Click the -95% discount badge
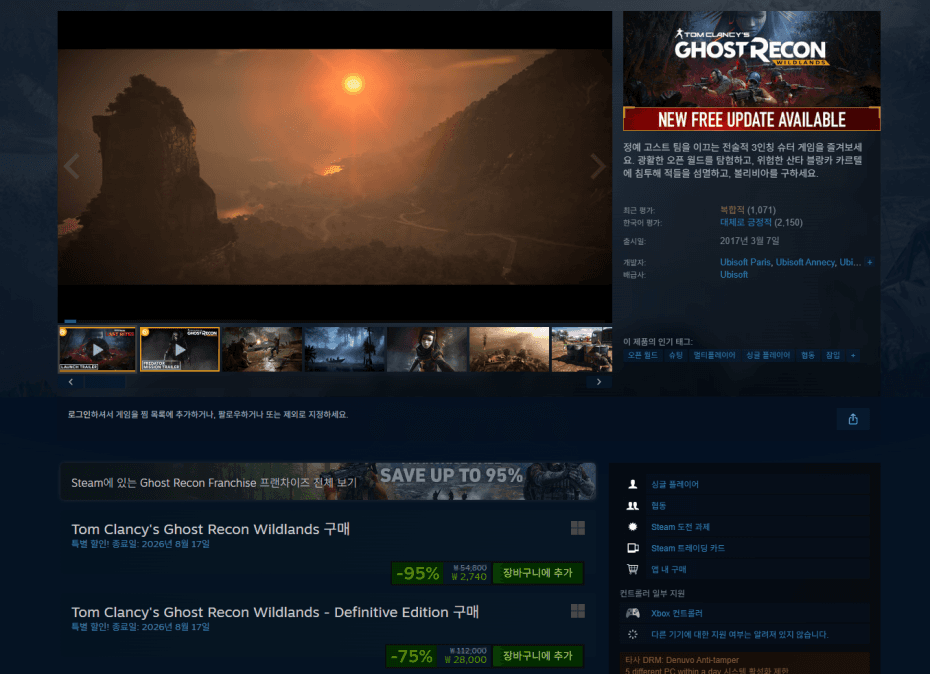Image resolution: width=930 pixels, height=674 pixels. point(418,573)
